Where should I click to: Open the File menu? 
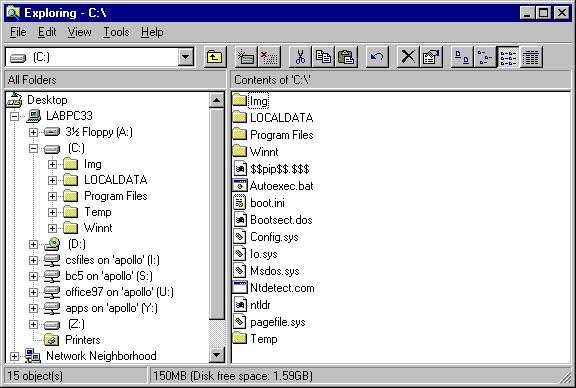[x=18, y=32]
